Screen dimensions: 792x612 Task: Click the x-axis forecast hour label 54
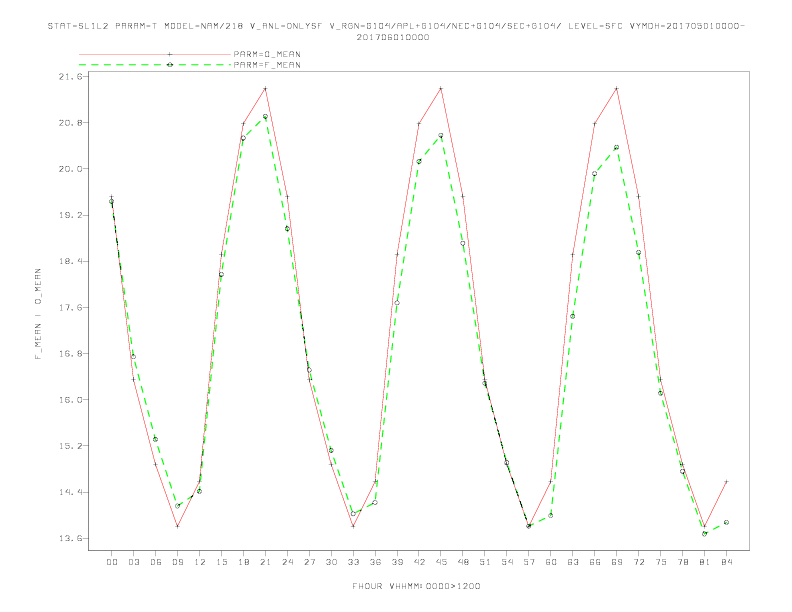point(507,562)
